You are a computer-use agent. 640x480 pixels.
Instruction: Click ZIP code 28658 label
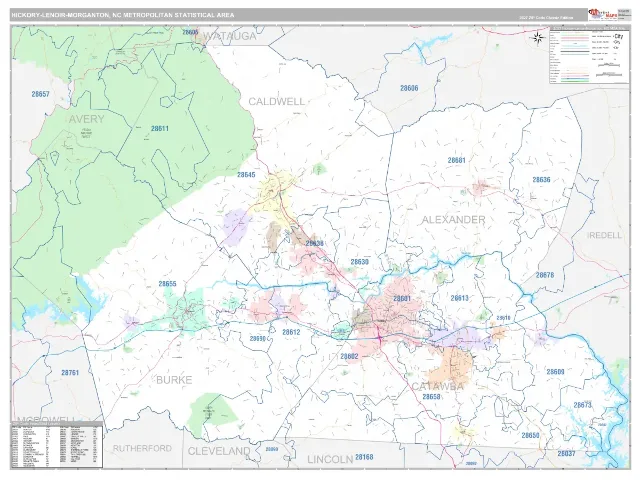point(431,397)
